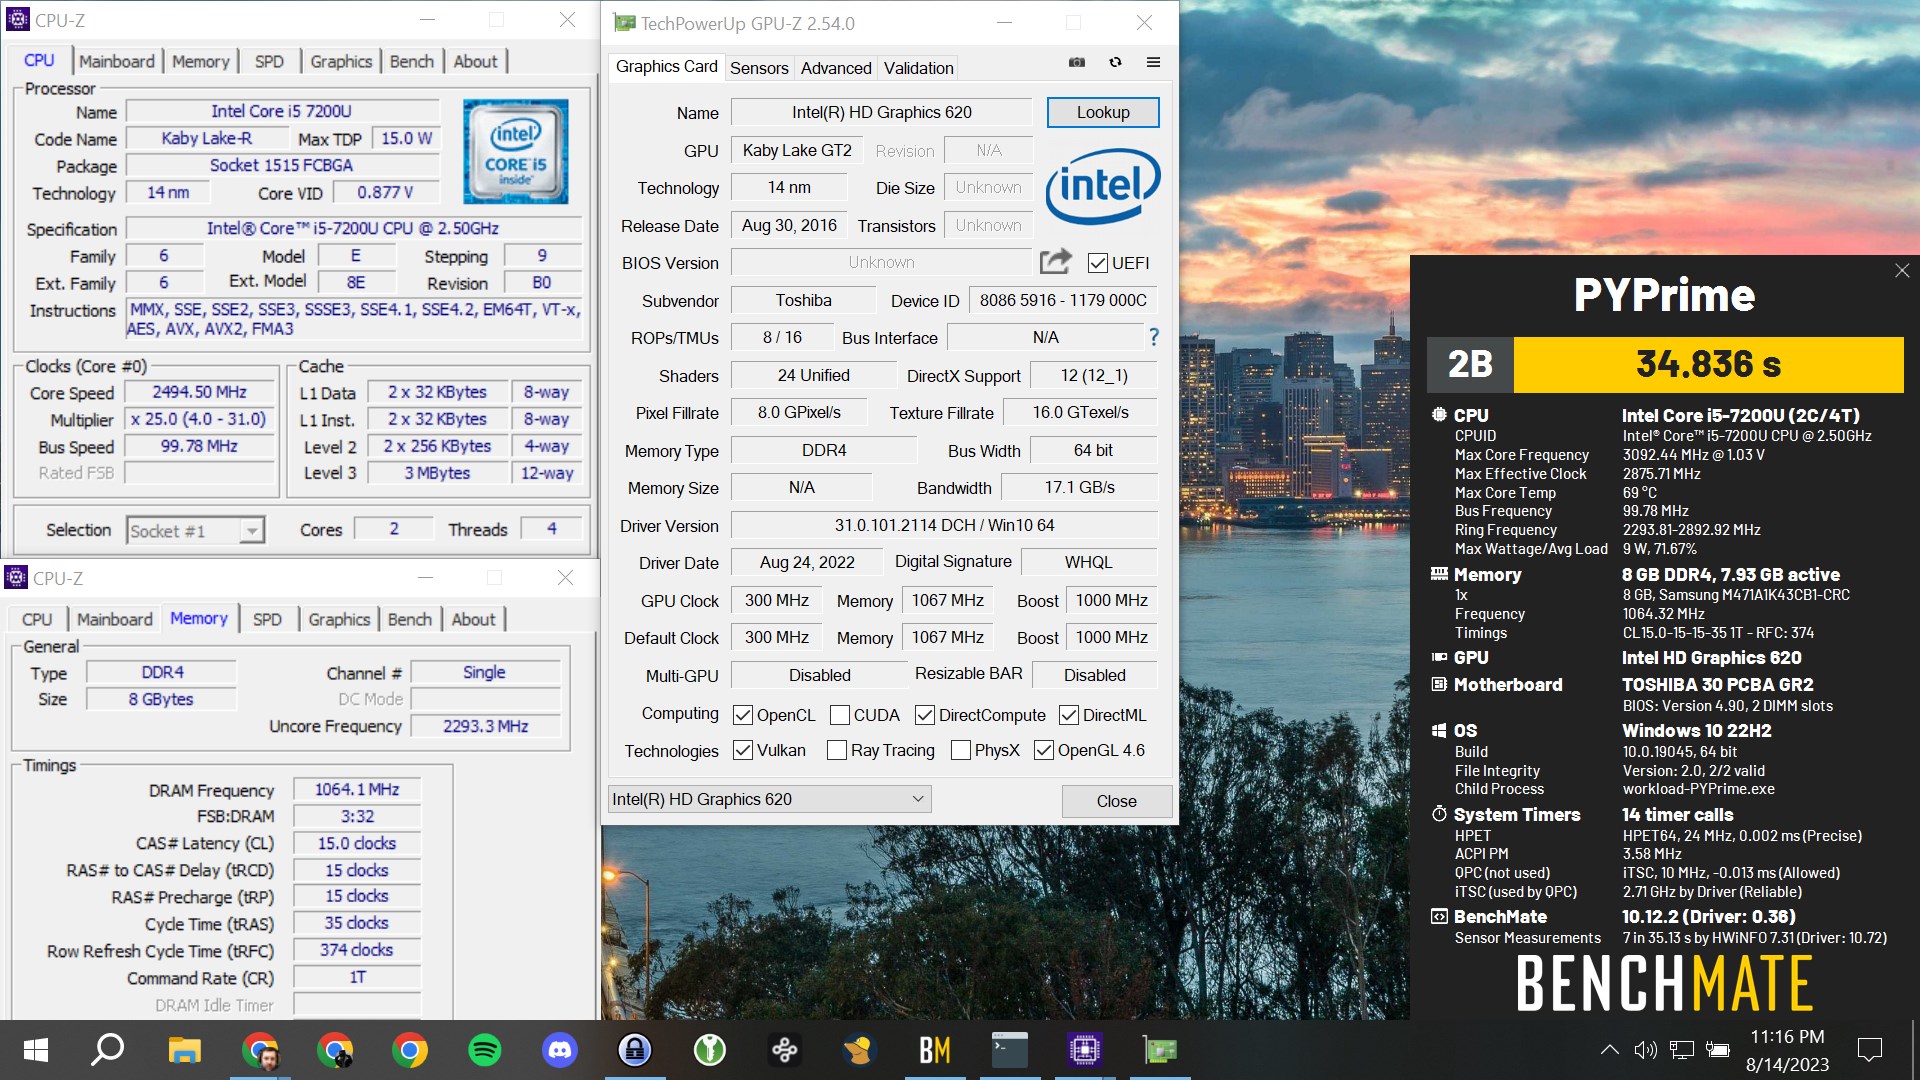Toggle the Vulkan checkbox

743,750
